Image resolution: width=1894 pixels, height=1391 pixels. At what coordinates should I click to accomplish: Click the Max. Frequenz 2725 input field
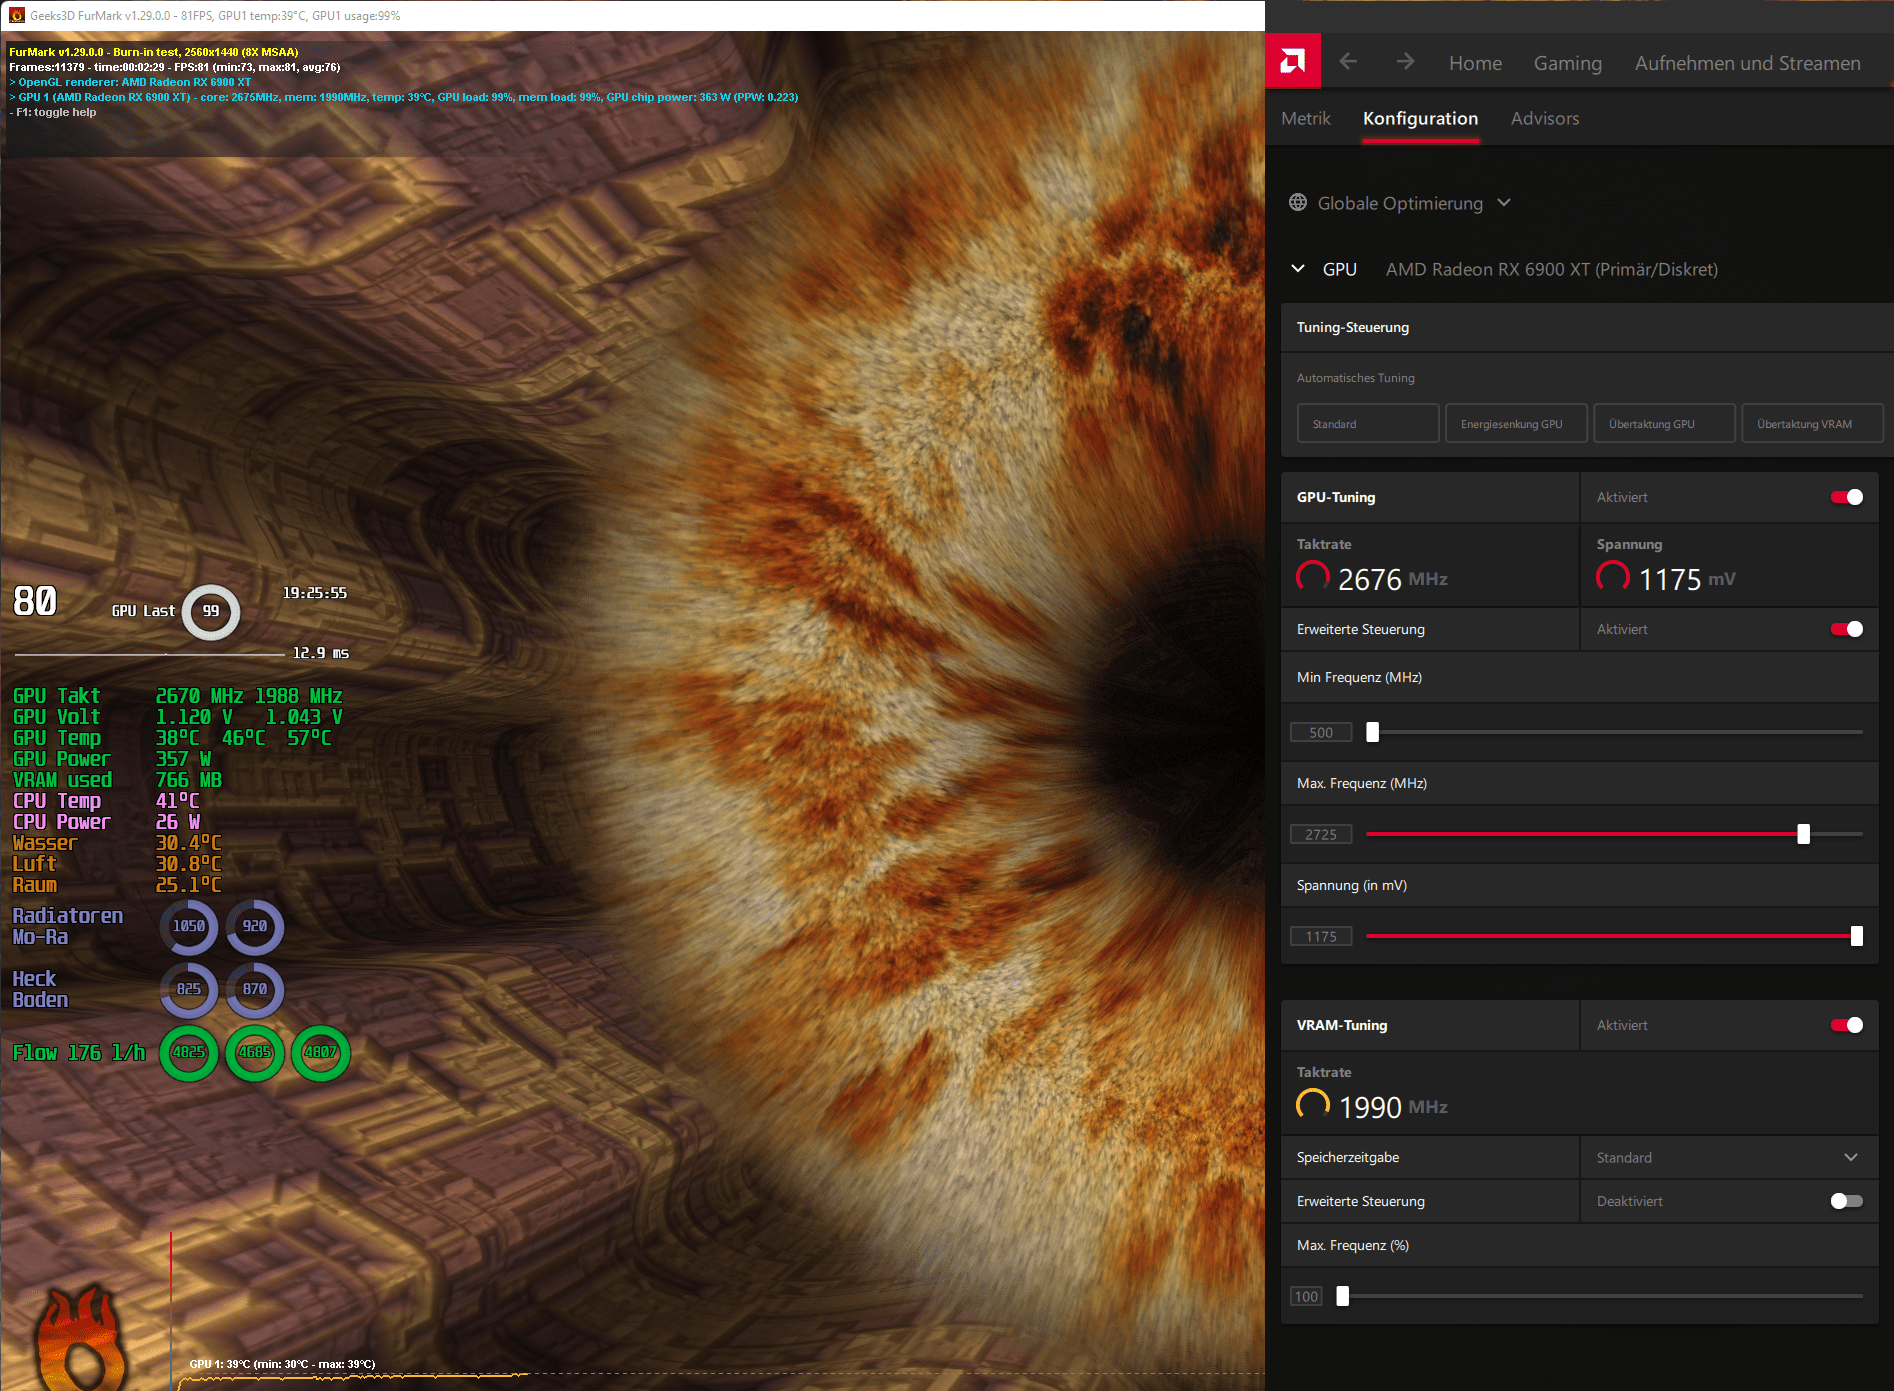pyautogui.click(x=1321, y=834)
